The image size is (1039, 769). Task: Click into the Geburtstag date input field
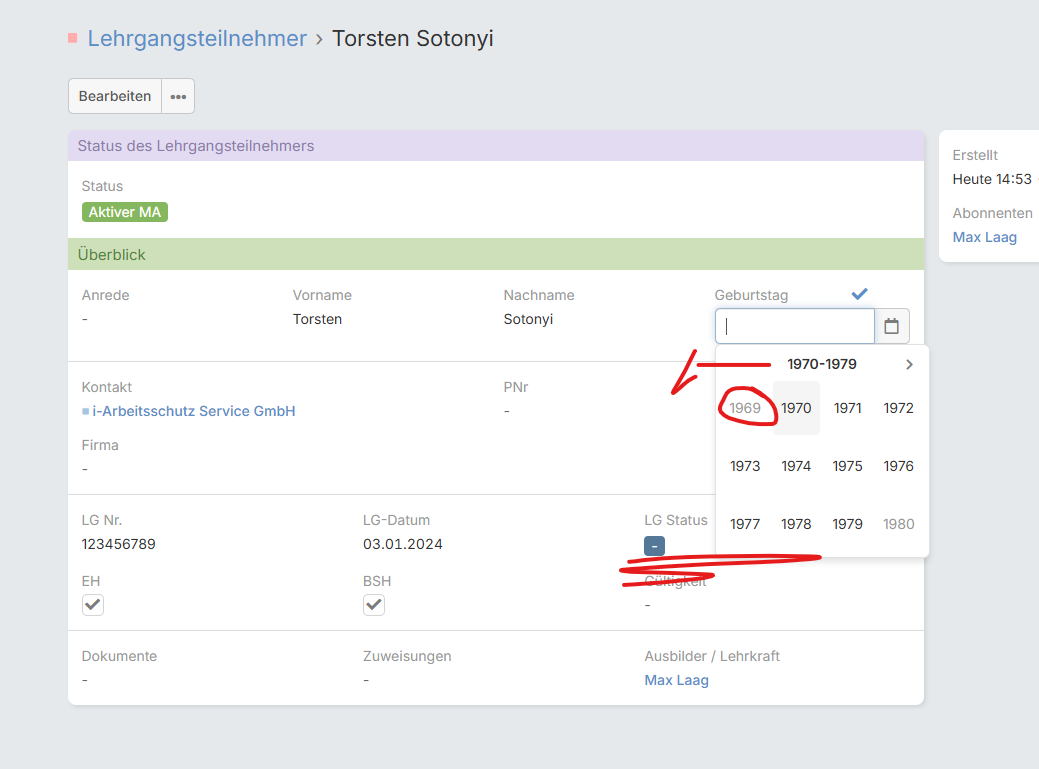coord(794,326)
